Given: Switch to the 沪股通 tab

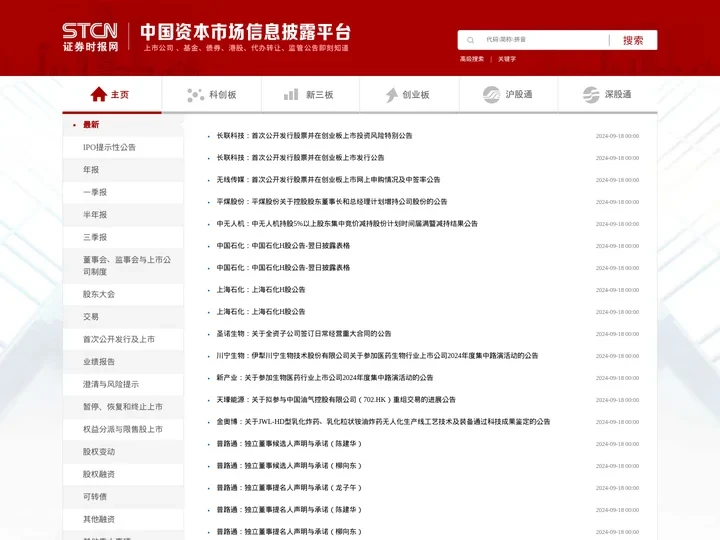Looking at the screenshot, I should pyautogui.click(x=508, y=95).
